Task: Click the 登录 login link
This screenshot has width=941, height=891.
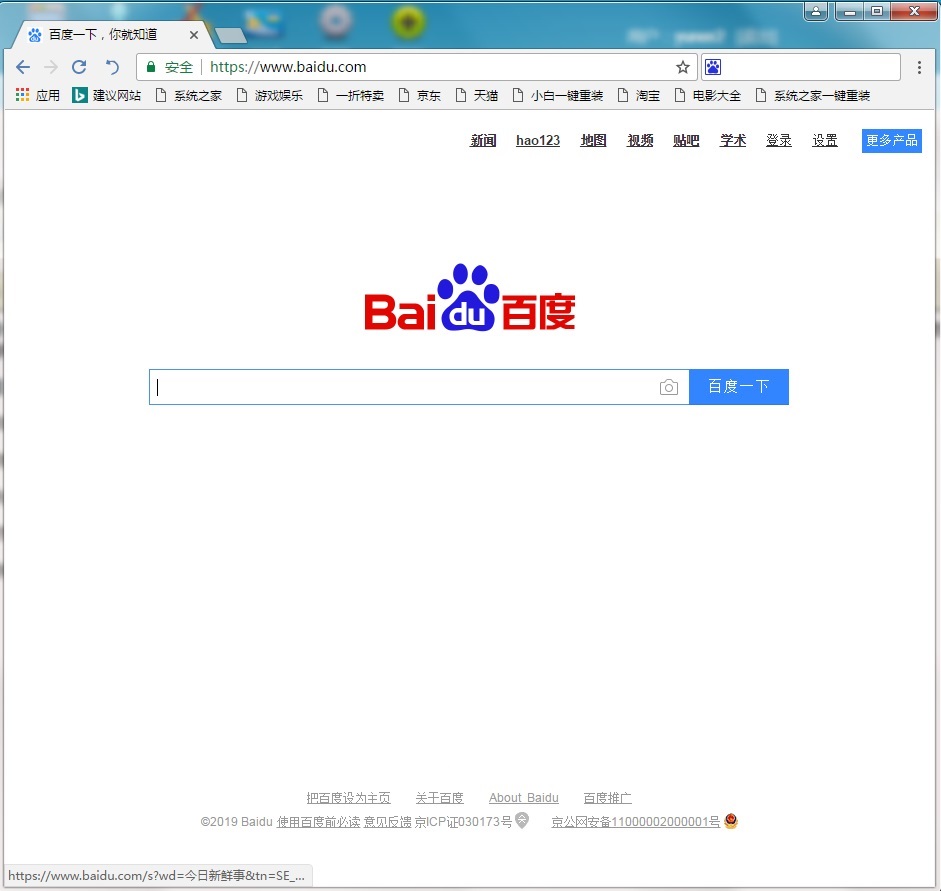Action: (778, 140)
